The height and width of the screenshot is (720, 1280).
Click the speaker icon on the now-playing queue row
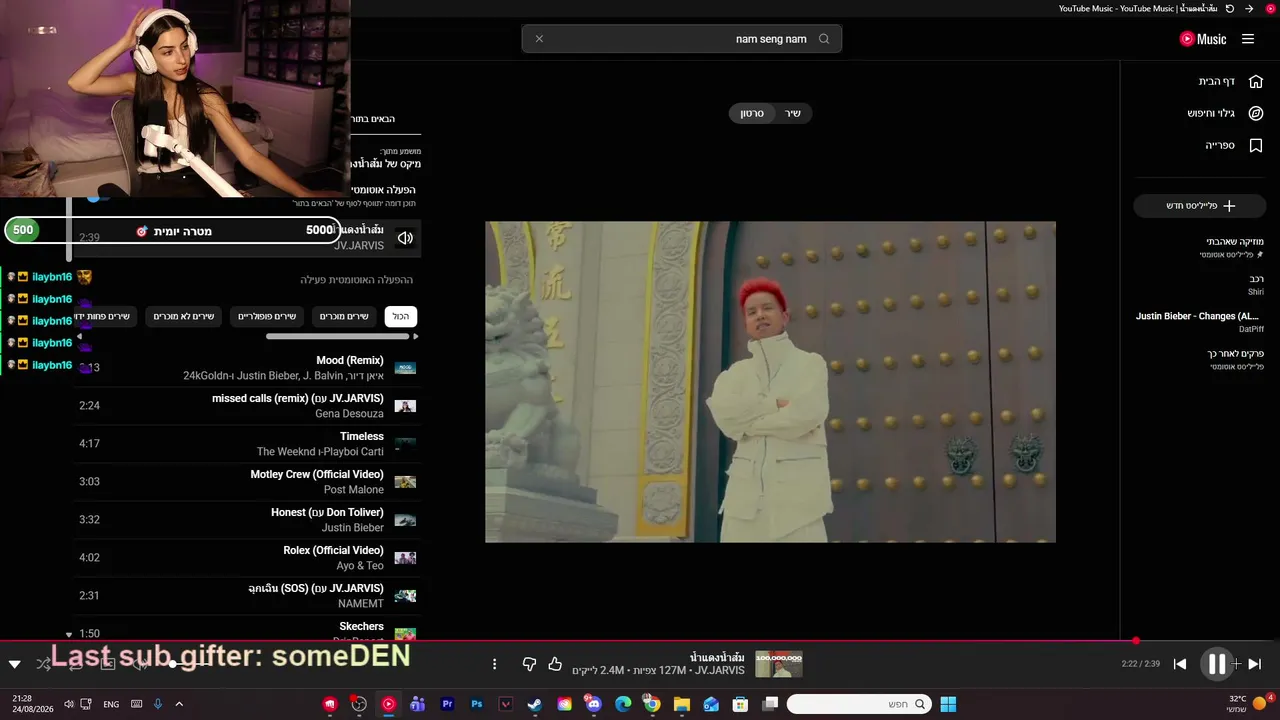[x=405, y=238]
